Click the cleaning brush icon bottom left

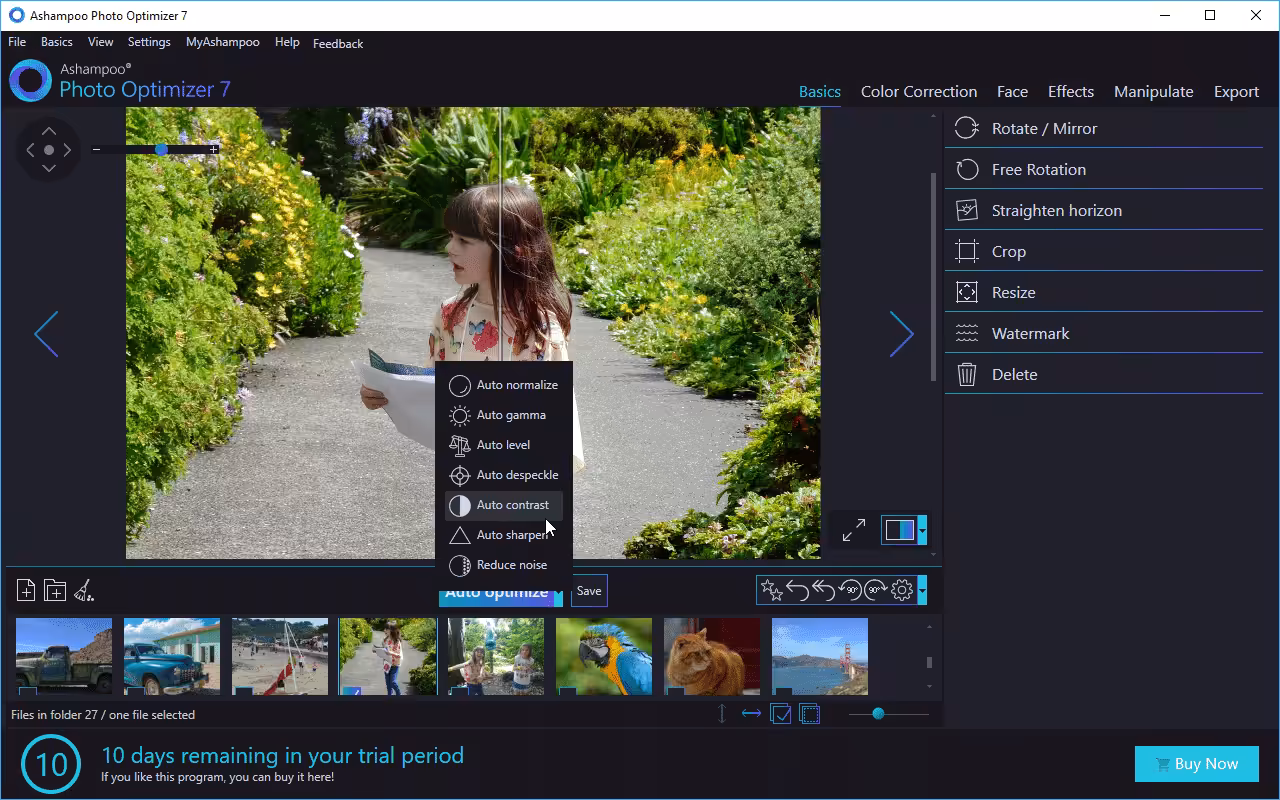(x=84, y=590)
